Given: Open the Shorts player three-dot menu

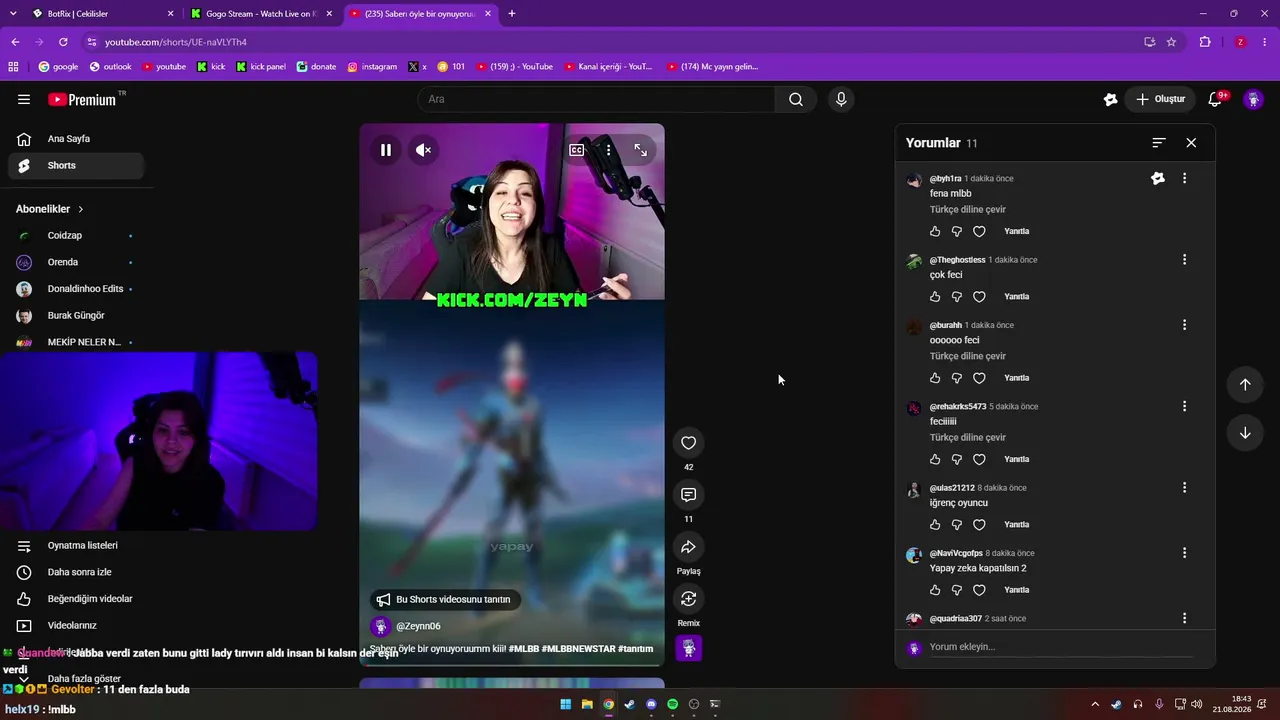Looking at the screenshot, I should click(608, 150).
